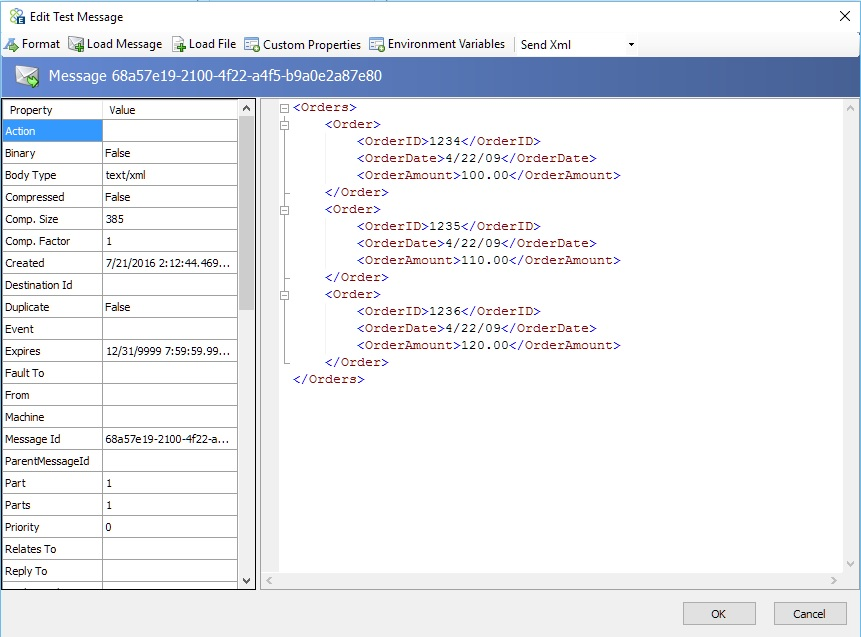Click the OrderAmount 100.00 XML line
861x637 pixels.
coord(489,175)
